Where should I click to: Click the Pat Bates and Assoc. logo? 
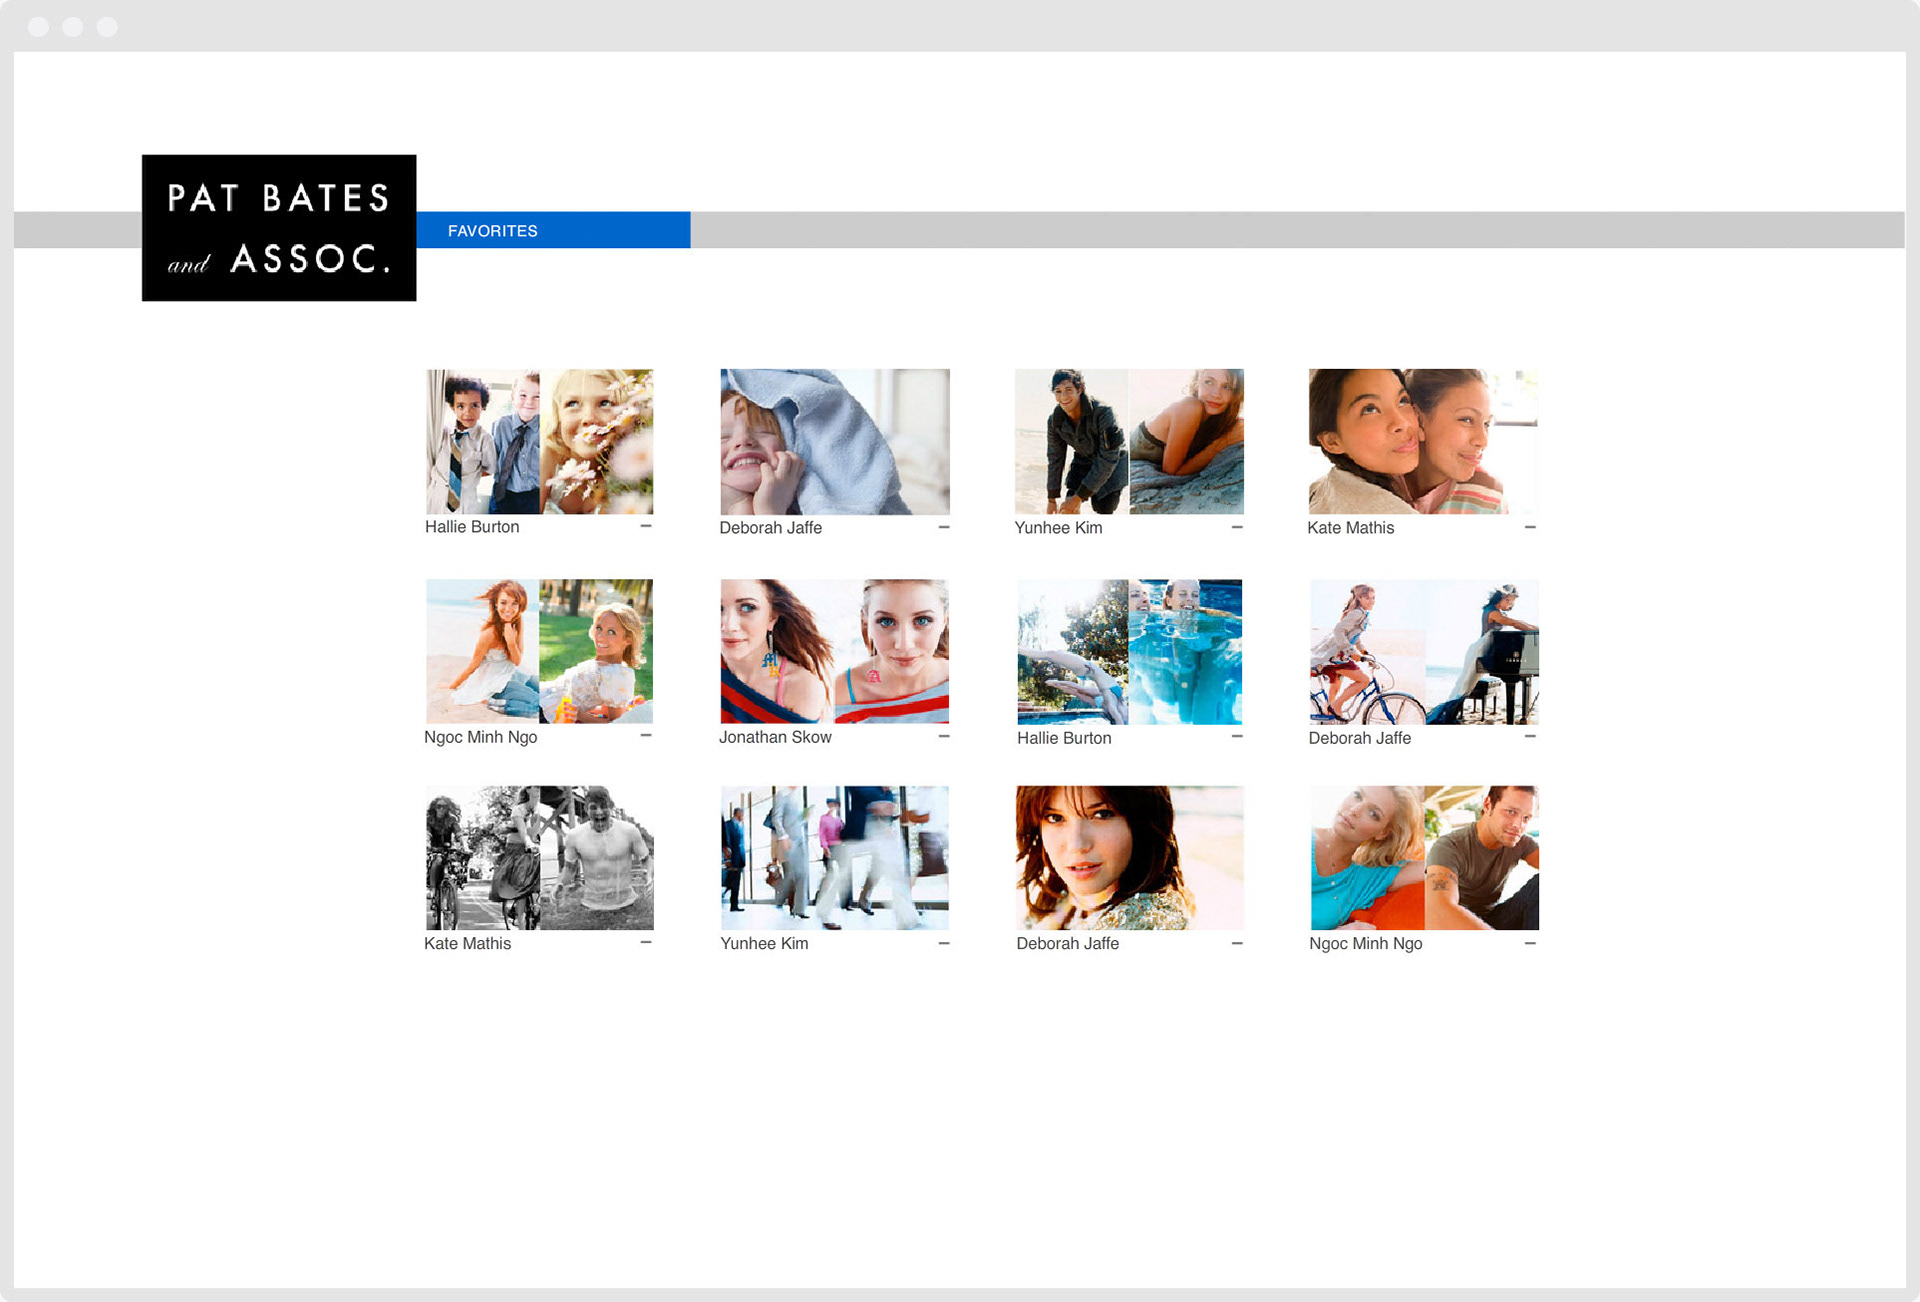point(279,228)
